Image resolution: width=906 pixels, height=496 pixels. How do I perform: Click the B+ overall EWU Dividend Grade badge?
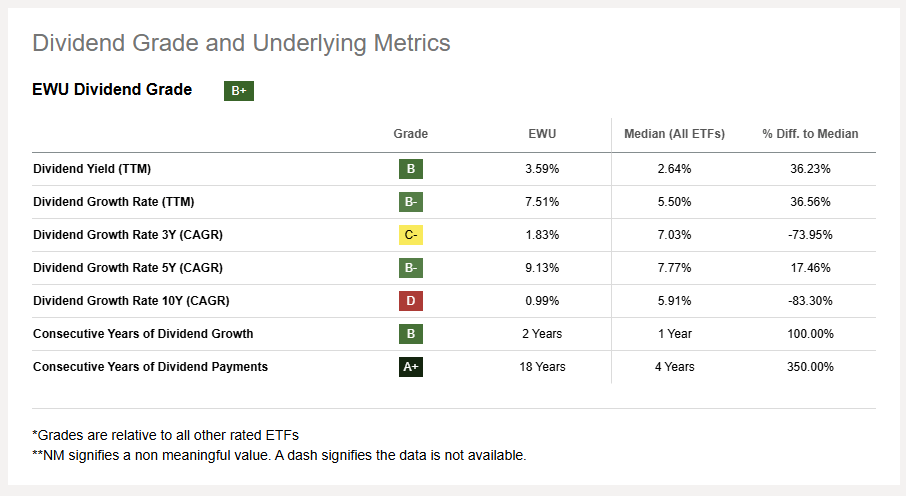click(239, 91)
